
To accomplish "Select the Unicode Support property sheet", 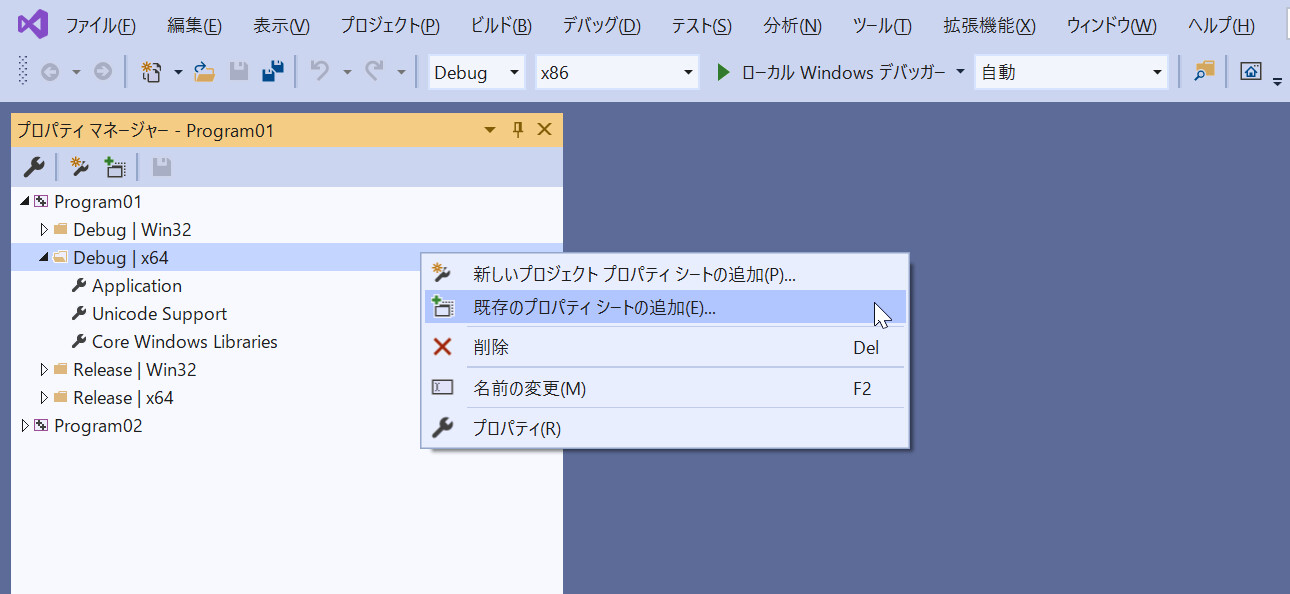I will (x=159, y=314).
